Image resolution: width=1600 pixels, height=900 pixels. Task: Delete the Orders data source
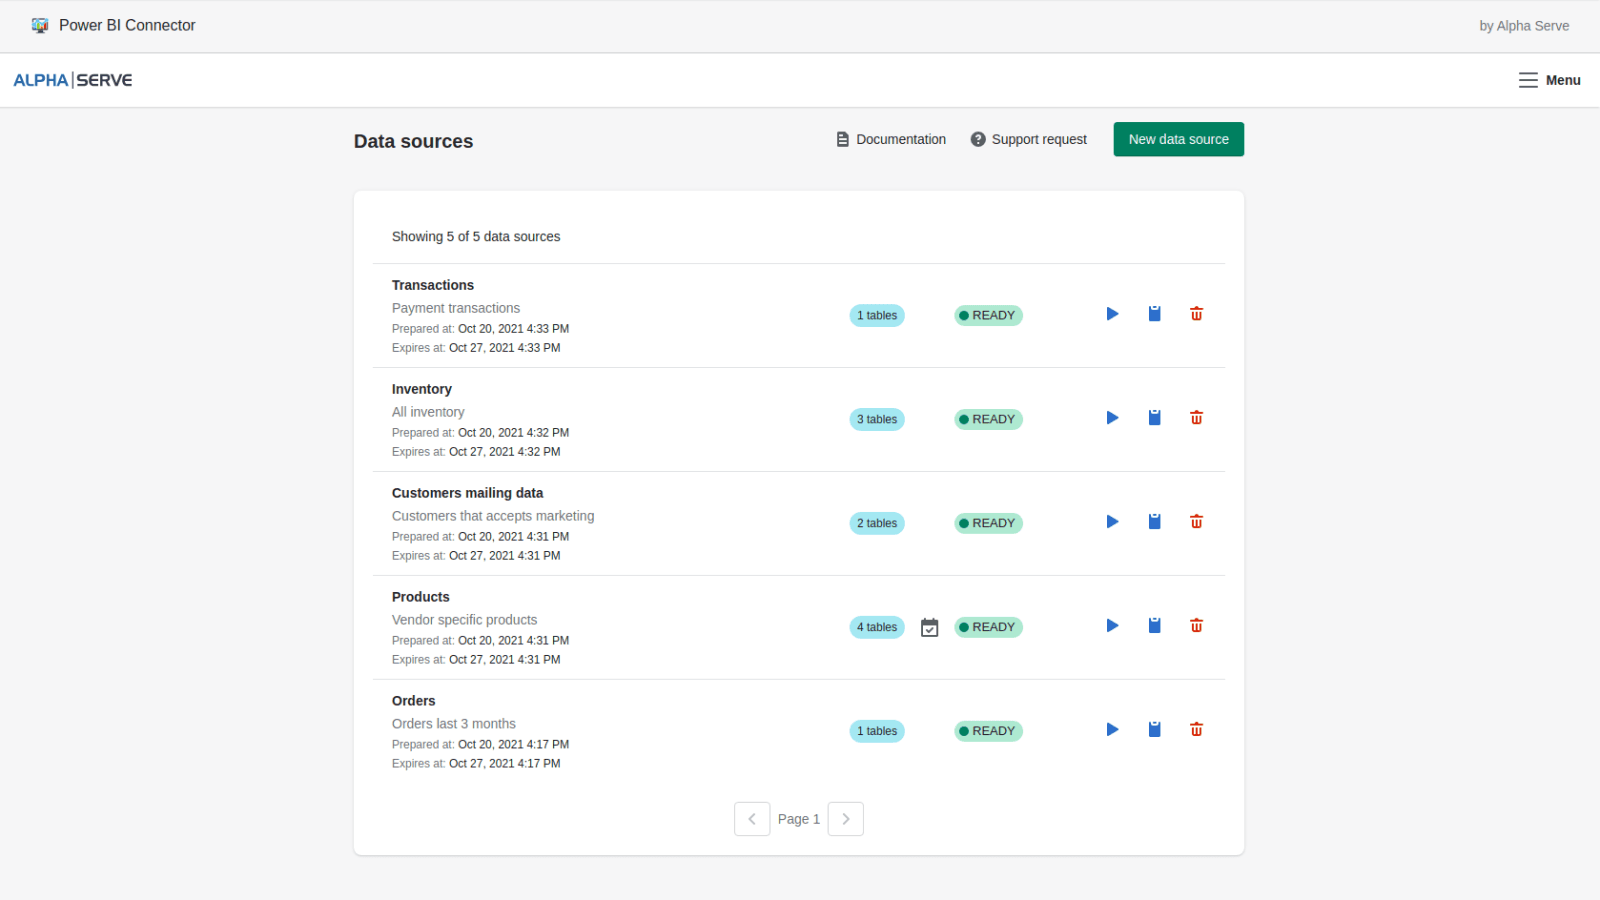1196,729
